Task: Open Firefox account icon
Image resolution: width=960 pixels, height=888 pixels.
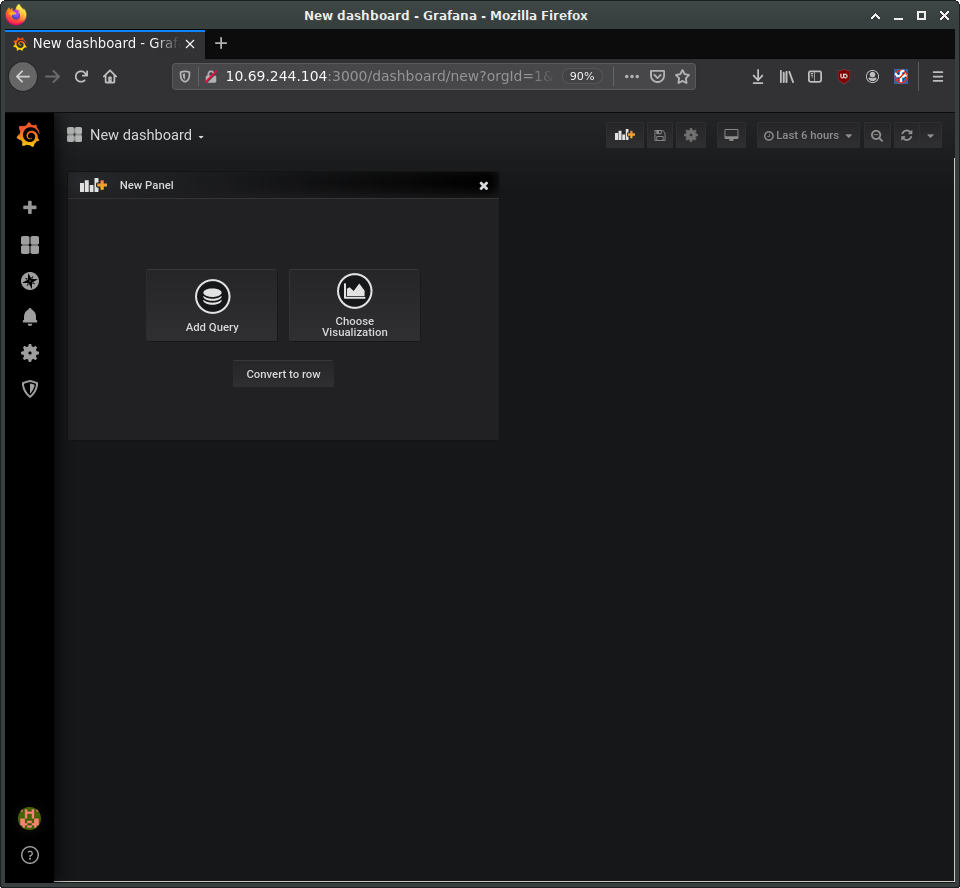Action: pyautogui.click(x=872, y=77)
